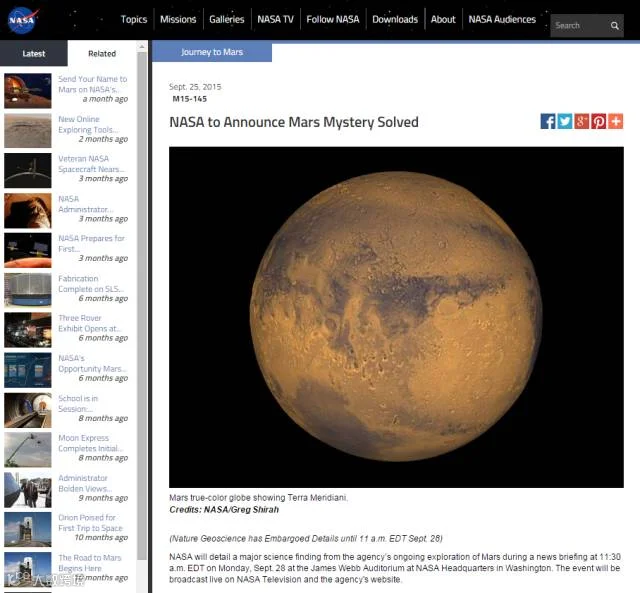Open 'Moon Express Completes Initial' link
This screenshot has height=593, width=640.
pyautogui.click(x=90, y=443)
